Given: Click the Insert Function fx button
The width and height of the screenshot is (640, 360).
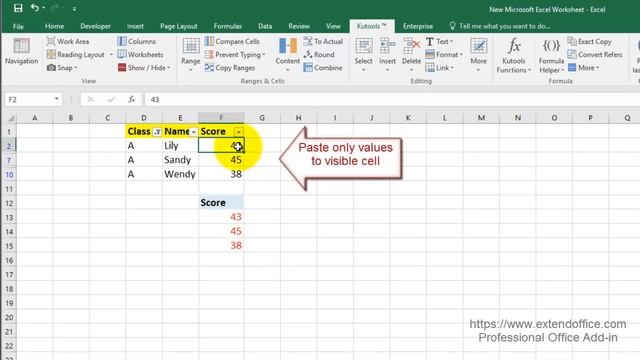Looking at the screenshot, I should [x=131, y=99].
